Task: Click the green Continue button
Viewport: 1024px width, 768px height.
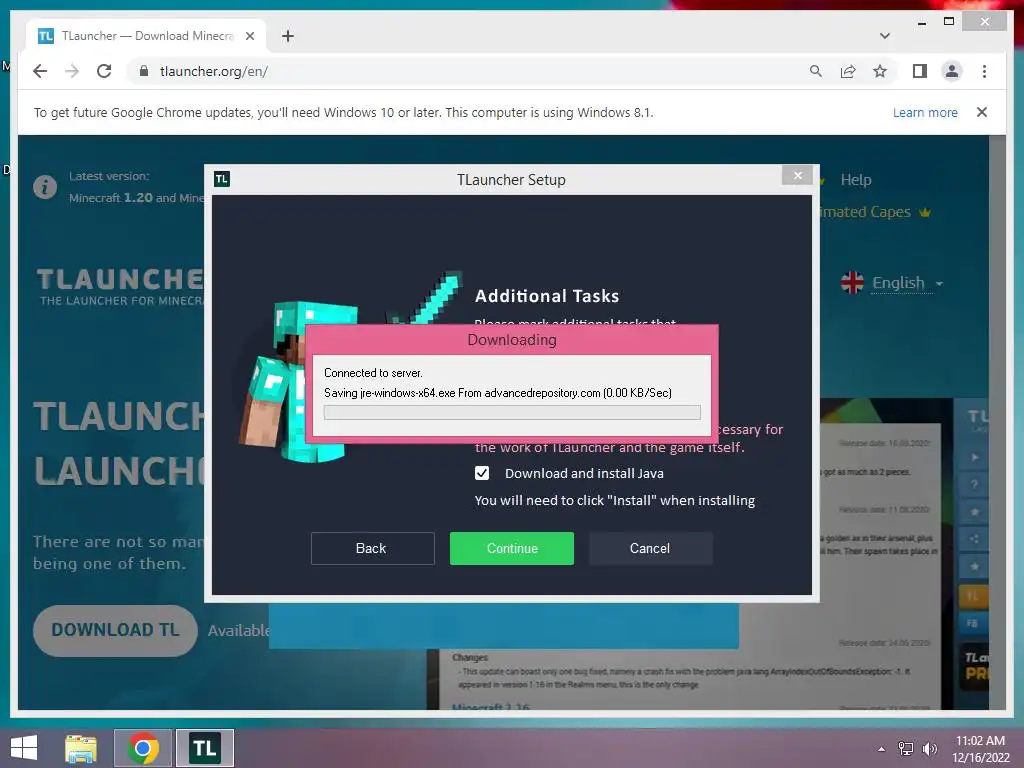Action: pos(511,548)
